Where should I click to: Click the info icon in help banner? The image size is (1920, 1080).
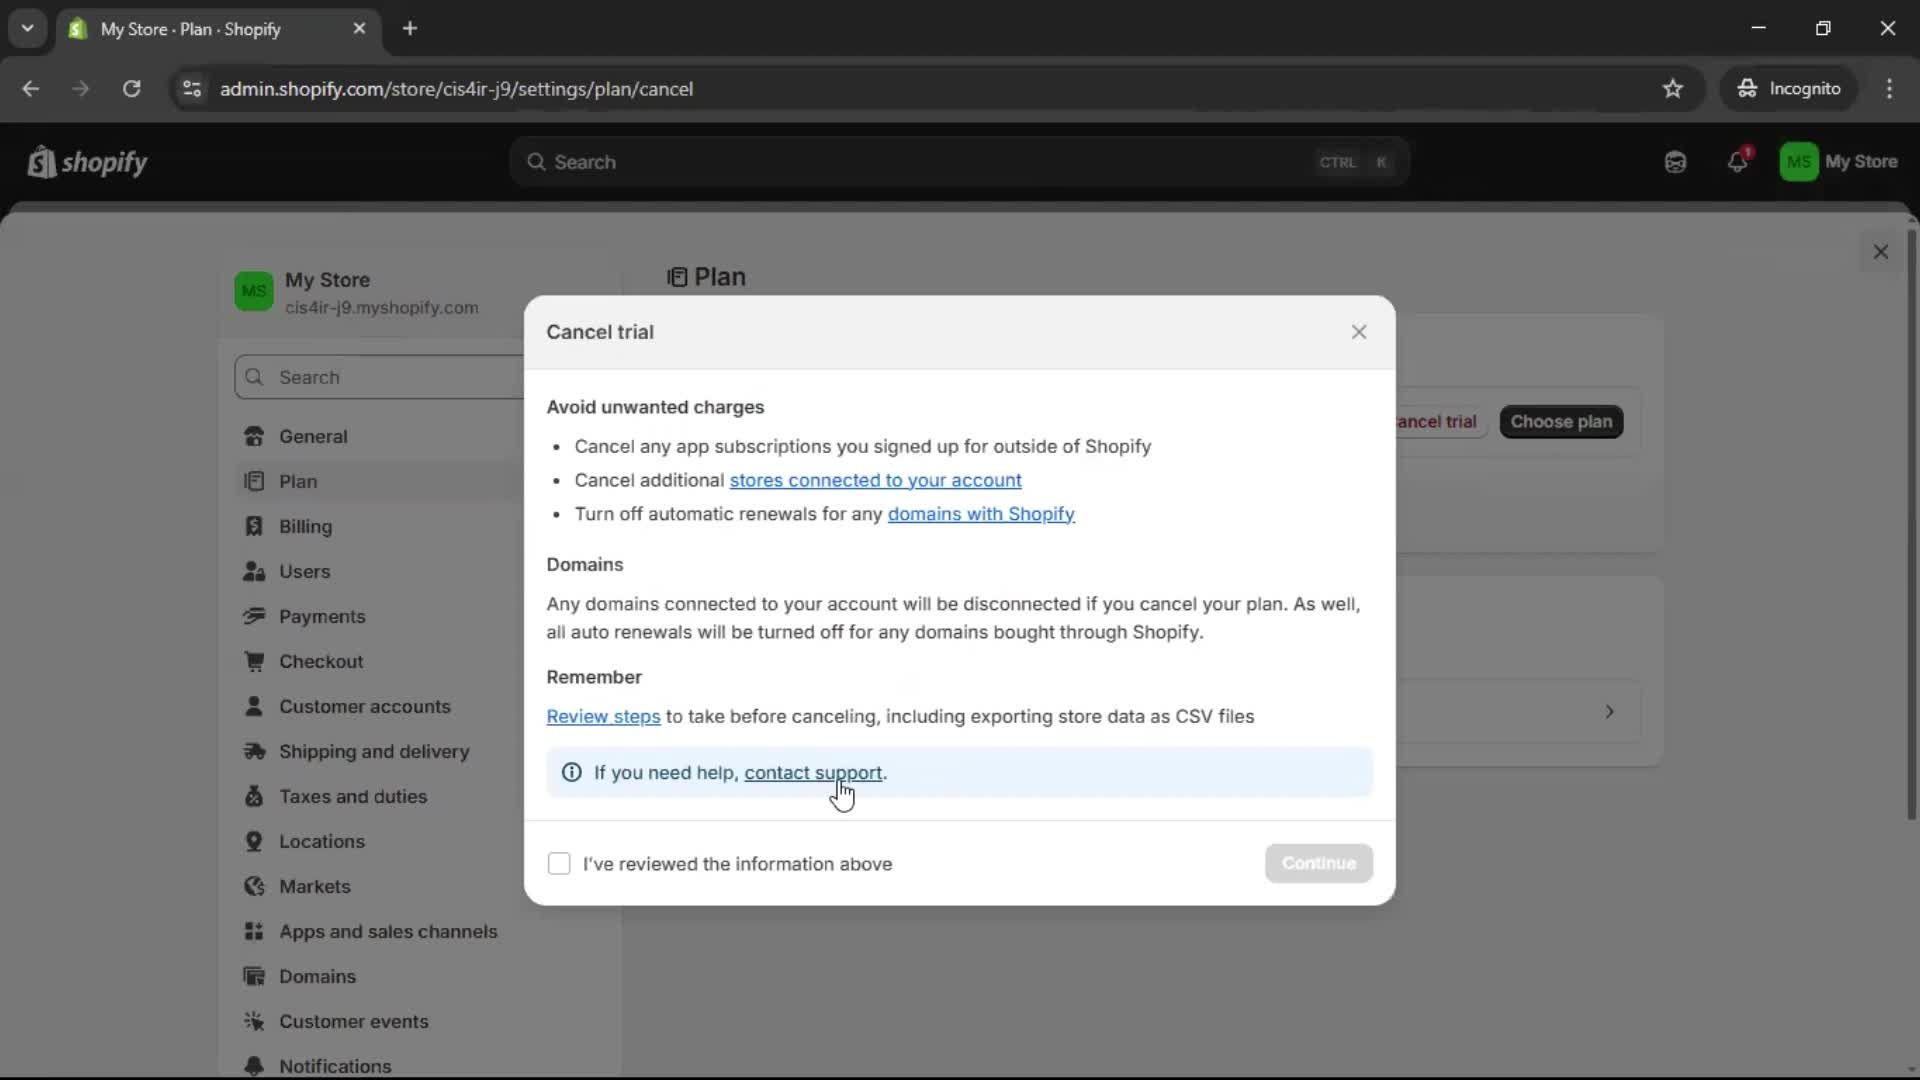pos(571,772)
